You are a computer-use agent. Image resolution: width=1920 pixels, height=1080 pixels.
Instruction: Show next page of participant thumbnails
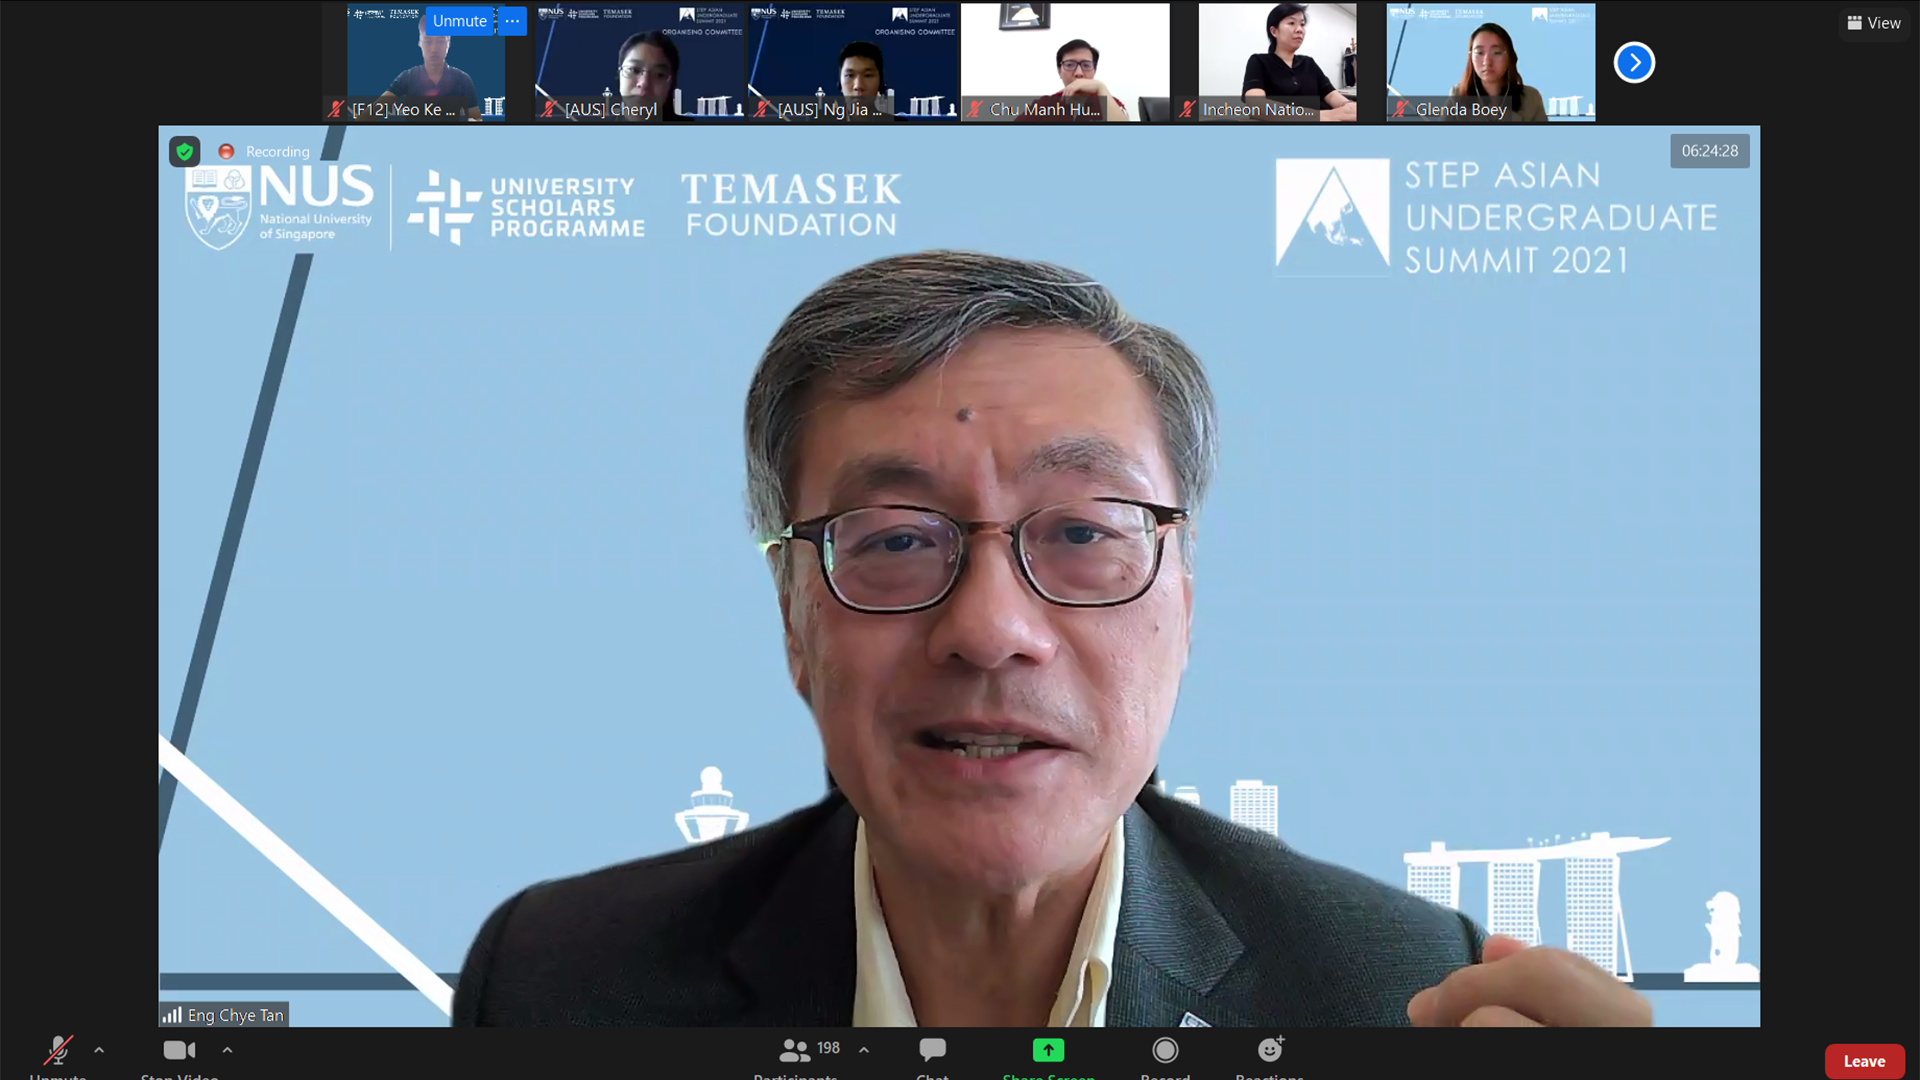pyautogui.click(x=1634, y=62)
